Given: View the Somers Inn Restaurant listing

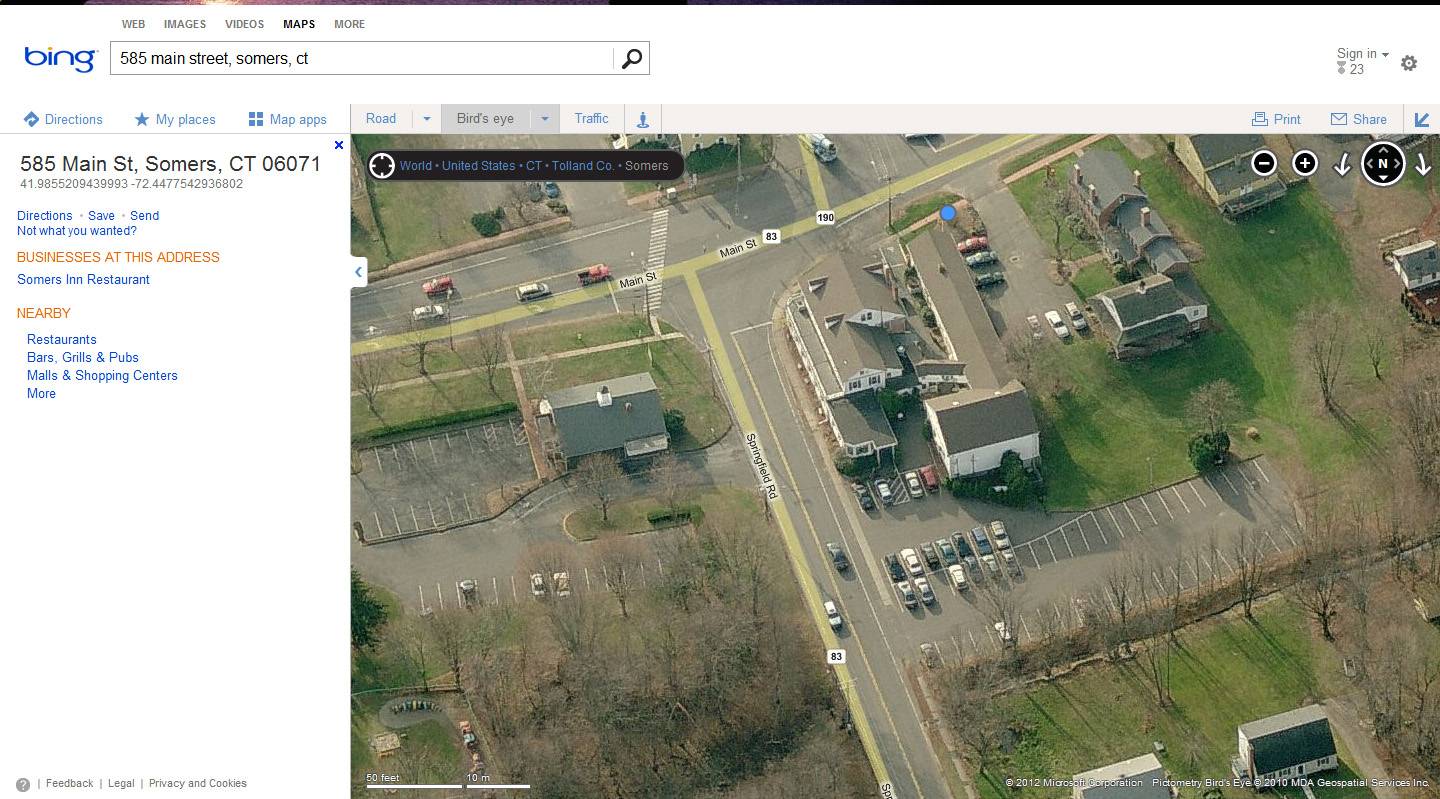Looking at the screenshot, I should coord(83,279).
